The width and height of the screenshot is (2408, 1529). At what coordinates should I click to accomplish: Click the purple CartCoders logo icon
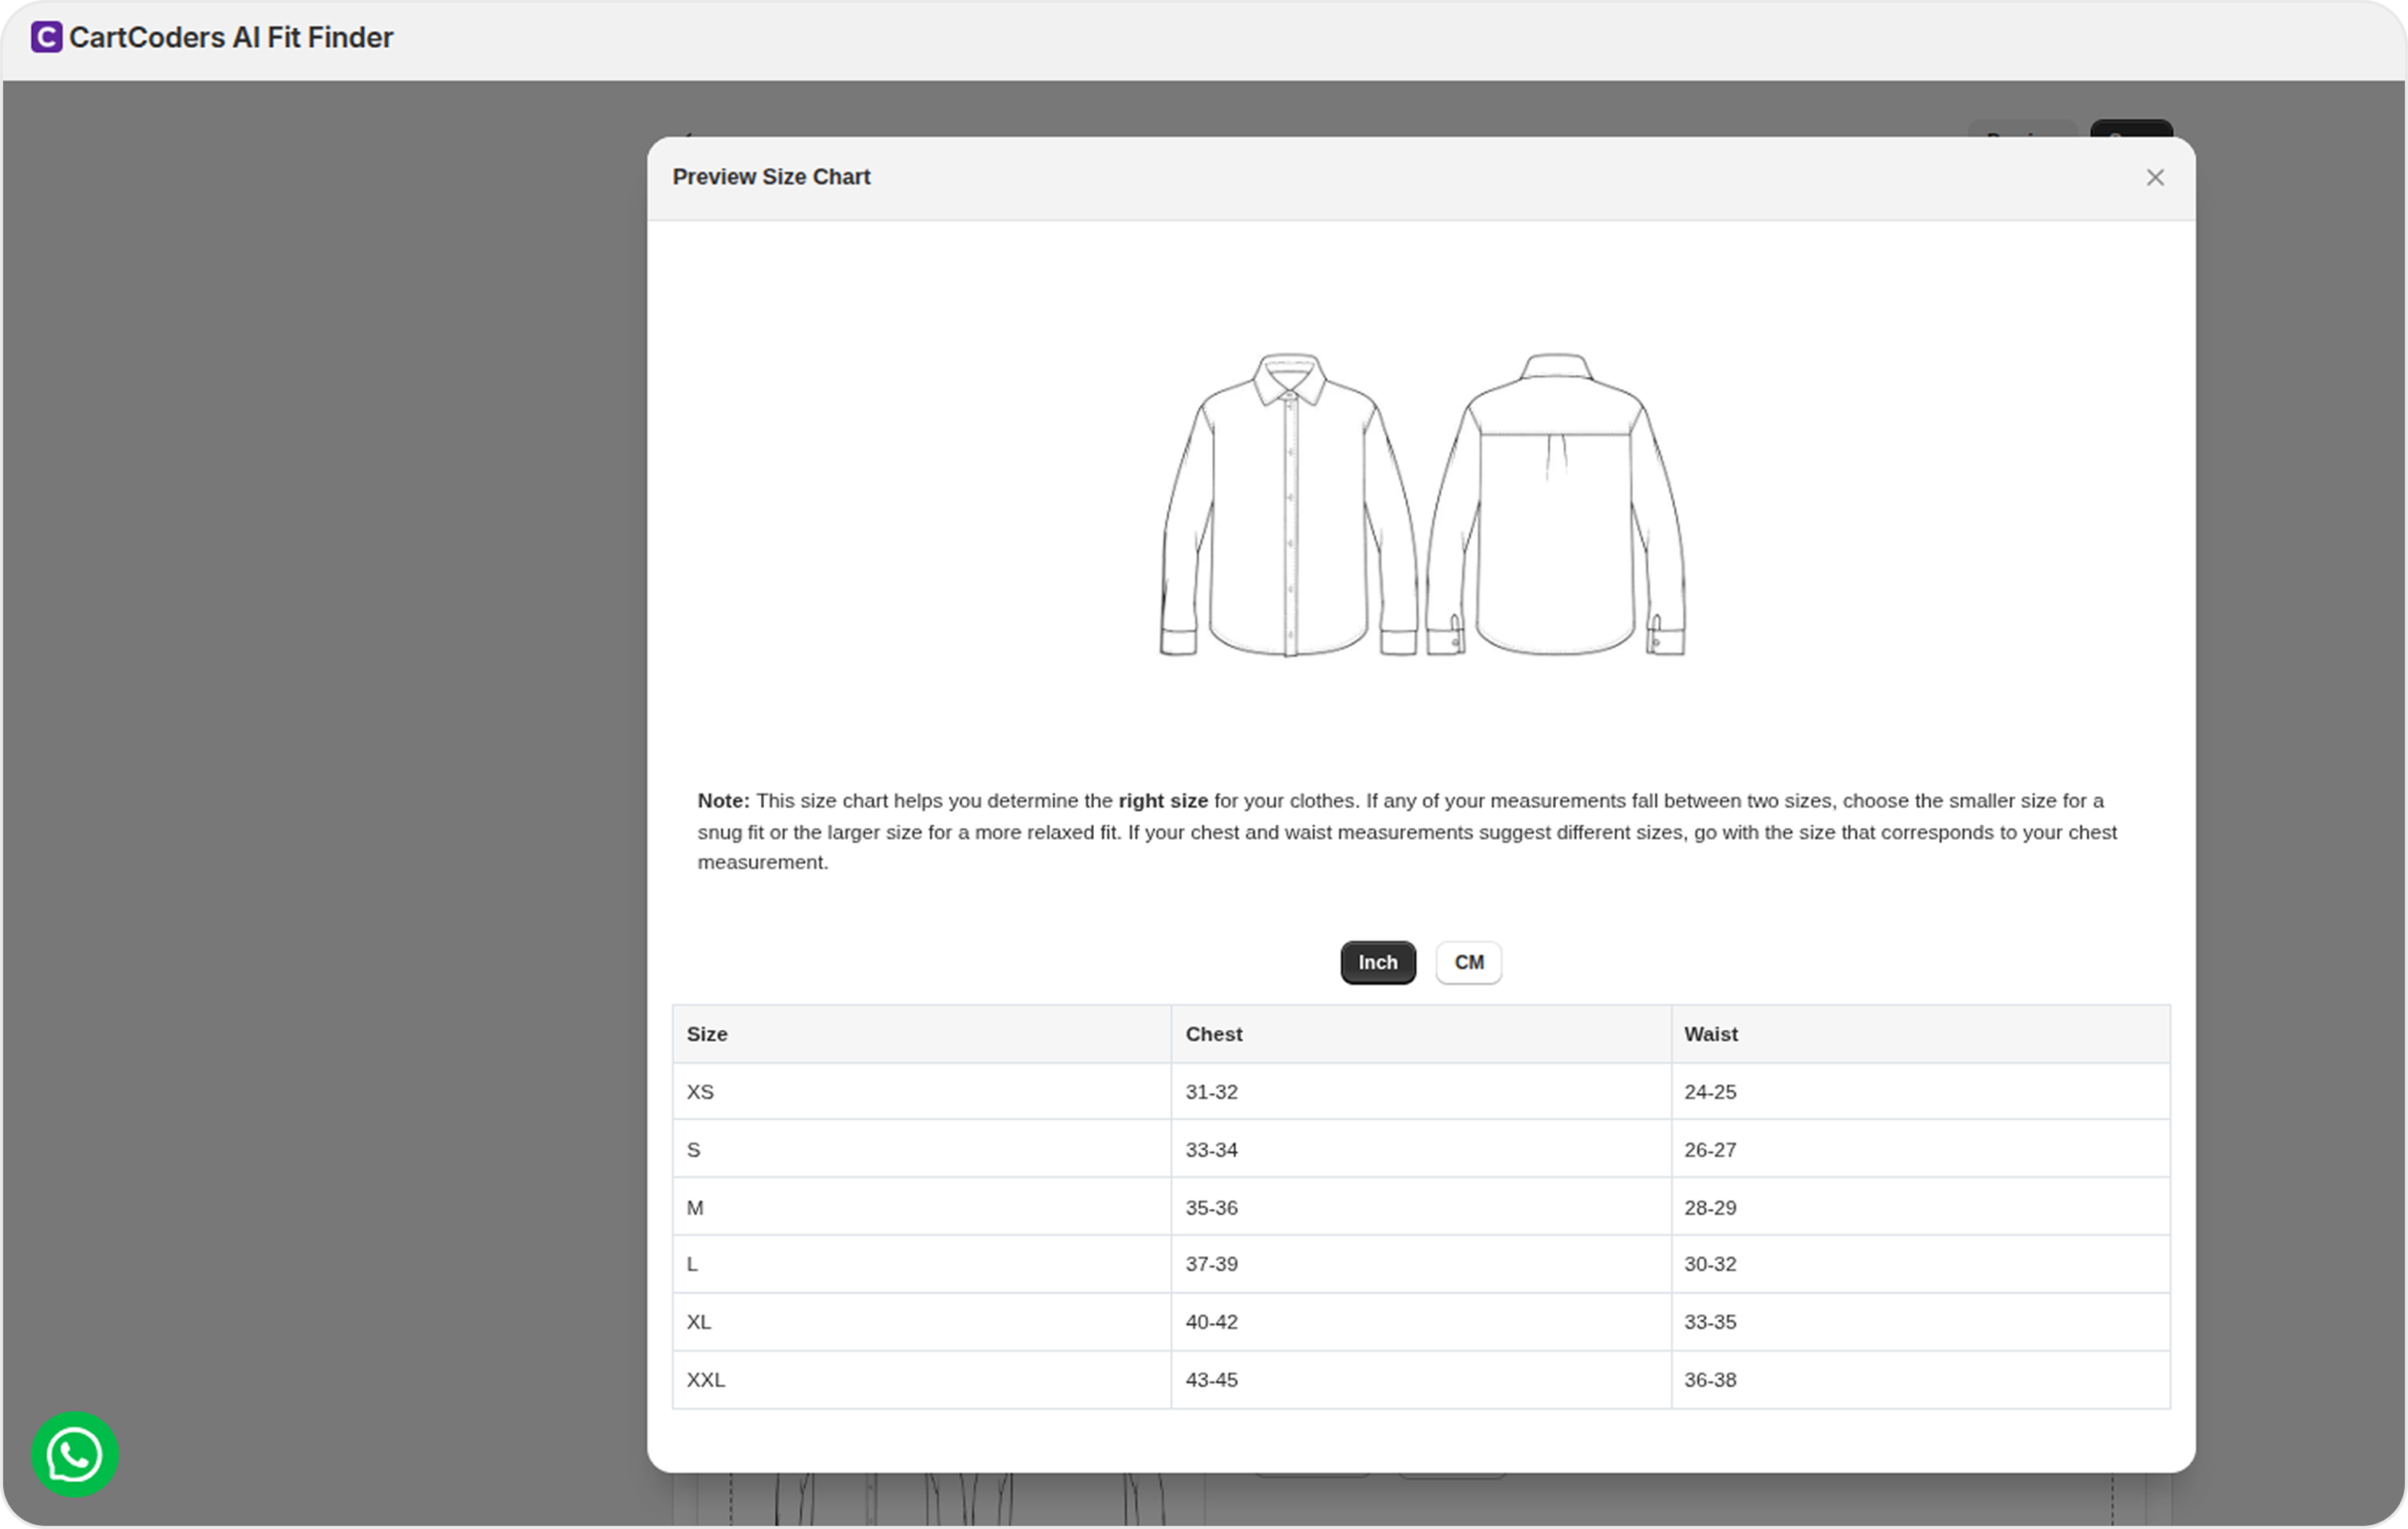coord(46,37)
